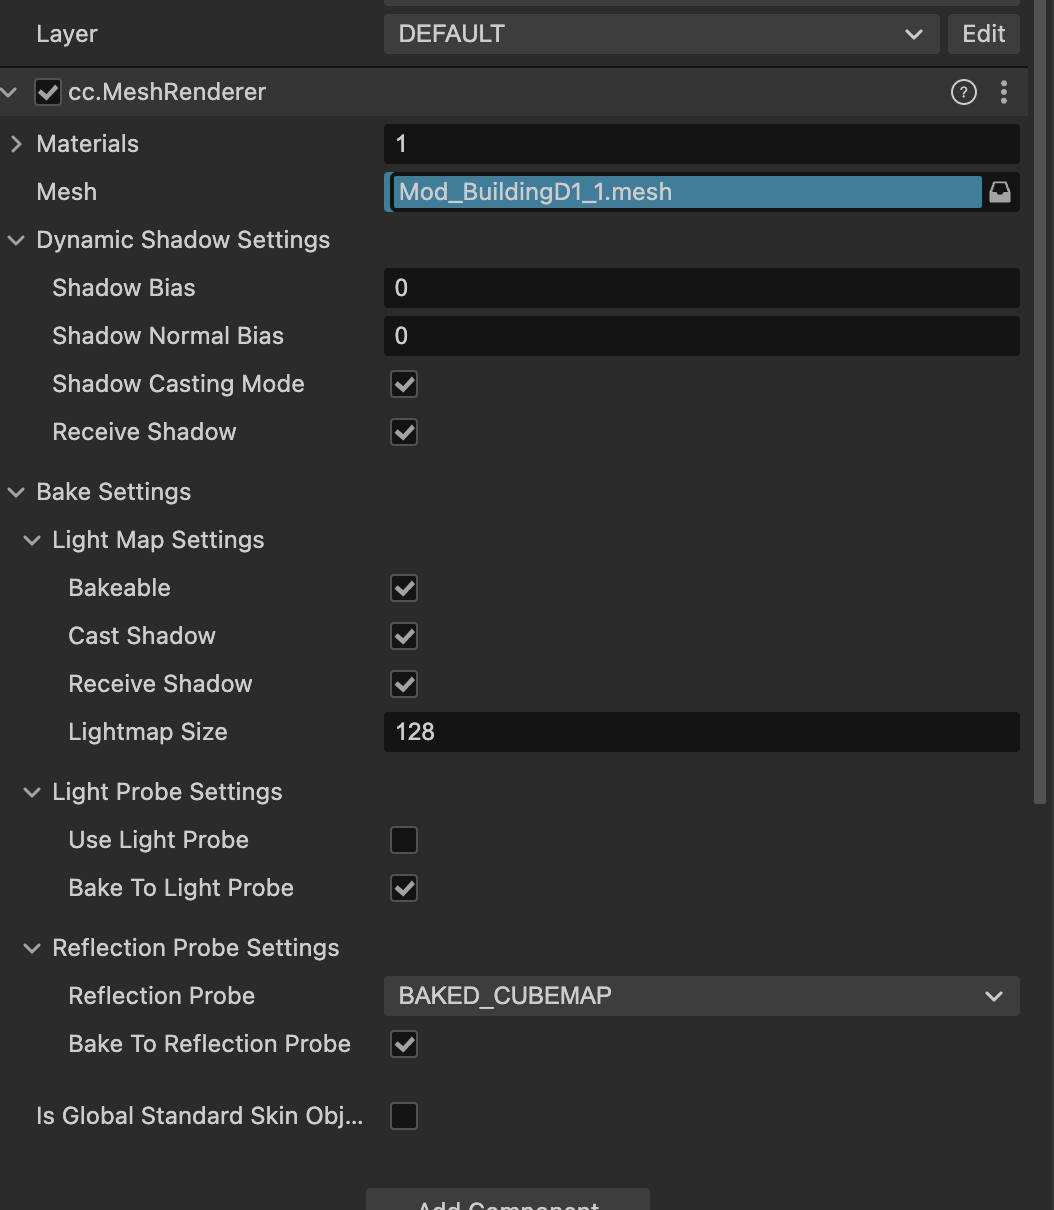Viewport: 1054px width, 1210px height.
Task: Enable Is Global Standard Skin Object
Action: point(404,1117)
